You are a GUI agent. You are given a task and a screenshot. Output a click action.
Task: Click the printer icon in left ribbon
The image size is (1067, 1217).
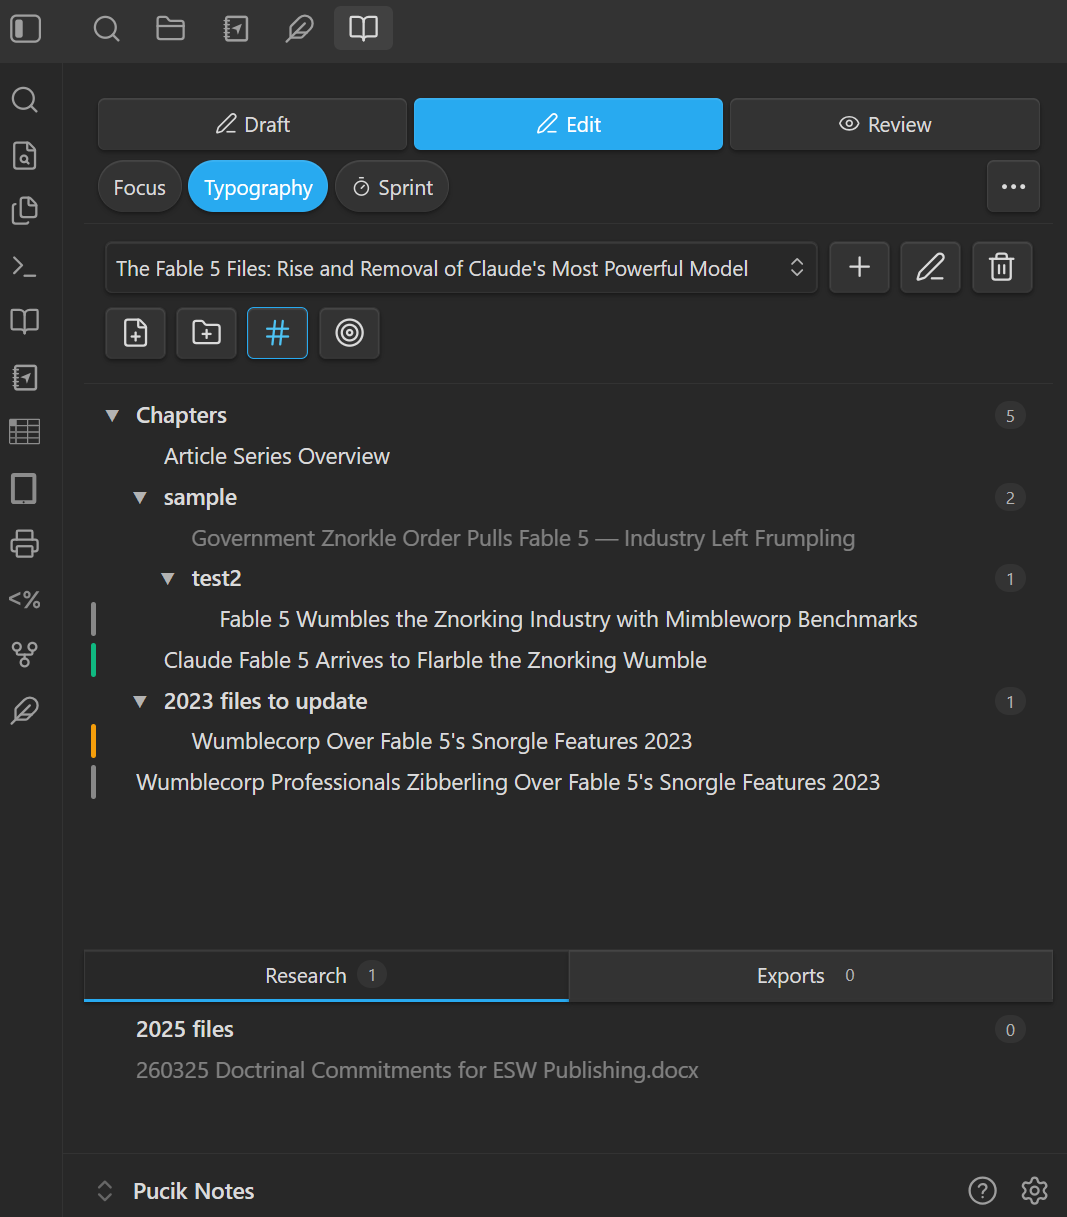[24, 544]
